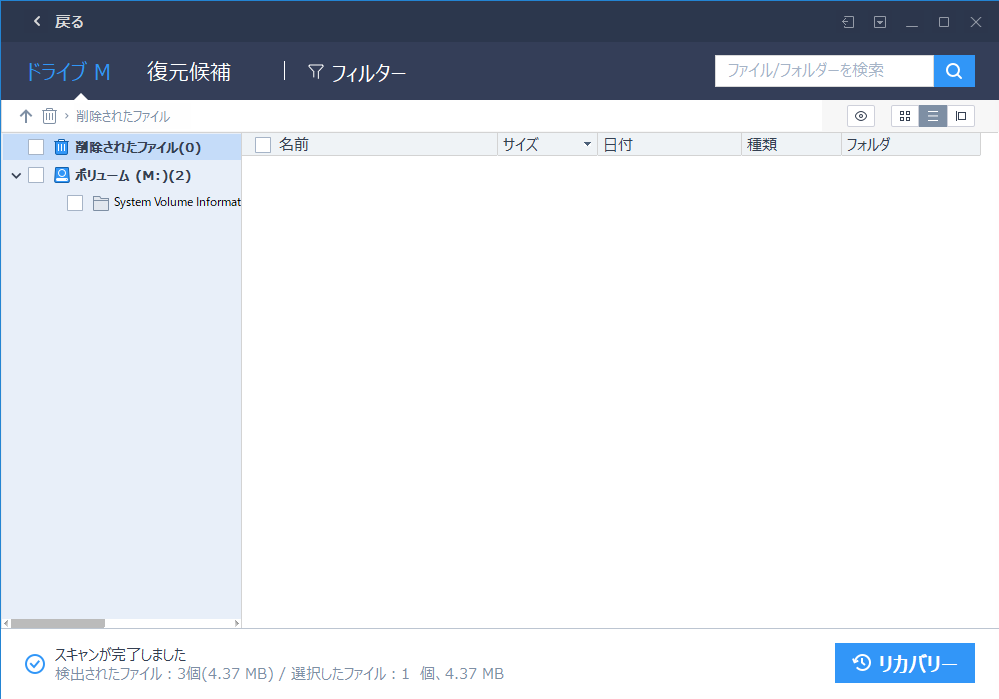The image size is (999, 699).
Task: Check the 削除されたファイル(0) checkbox
Action: 36,146
